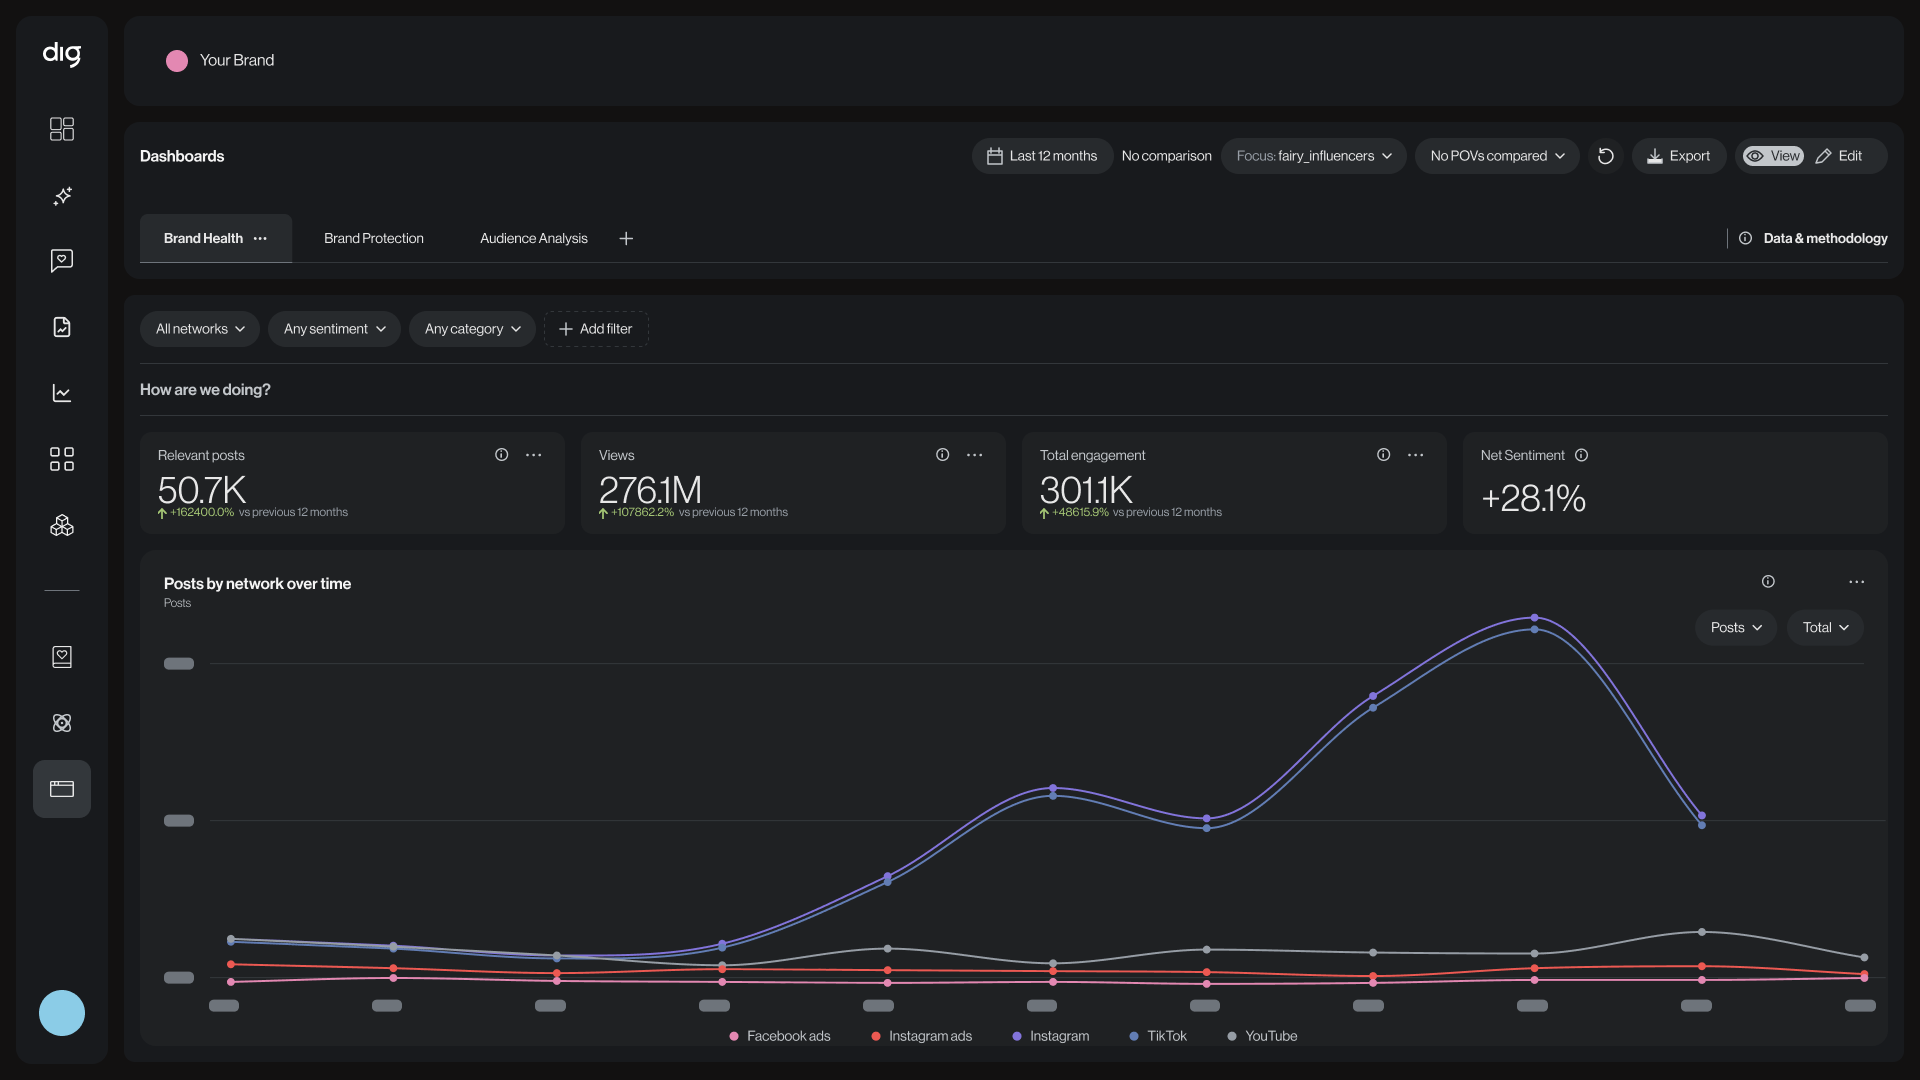
Task: Expand No POVs compared dropdown
Action: pyautogui.click(x=1497, y=156)
